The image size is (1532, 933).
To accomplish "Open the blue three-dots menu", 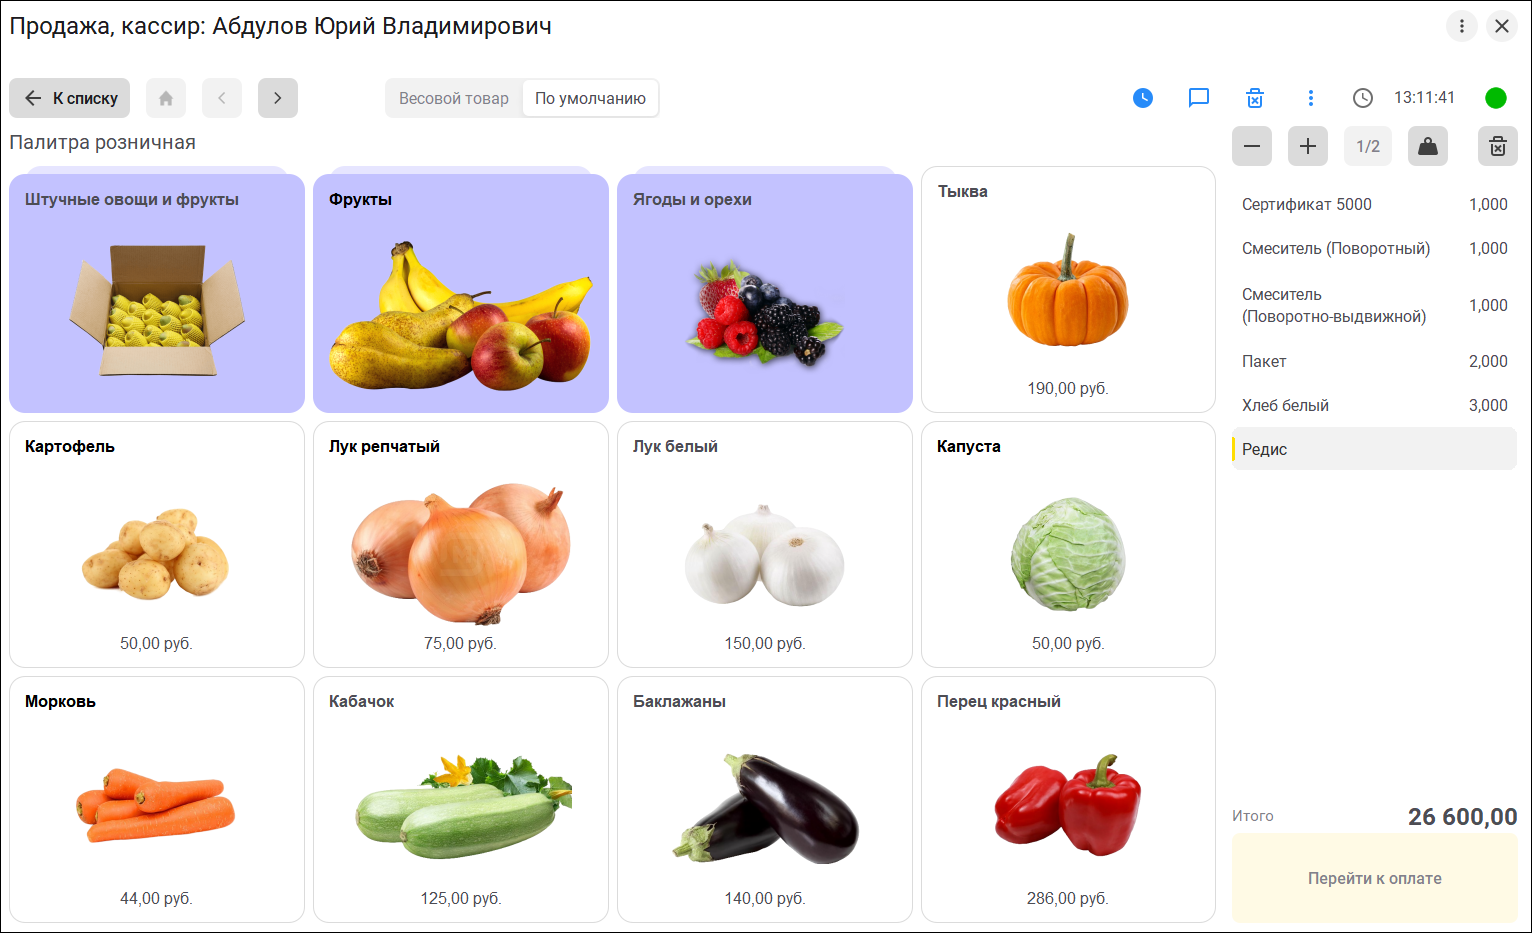I will 1311,98.
